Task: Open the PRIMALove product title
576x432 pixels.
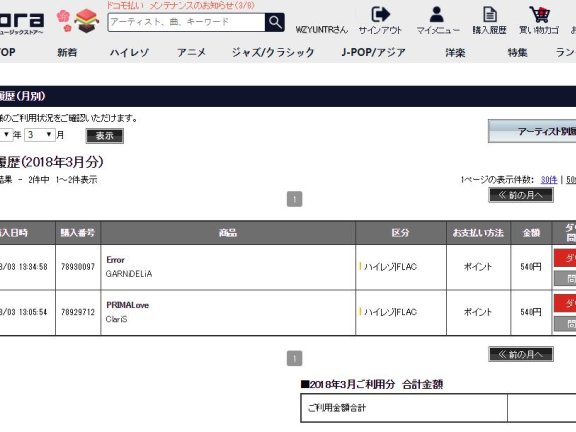Action: (x=127, y=305)
